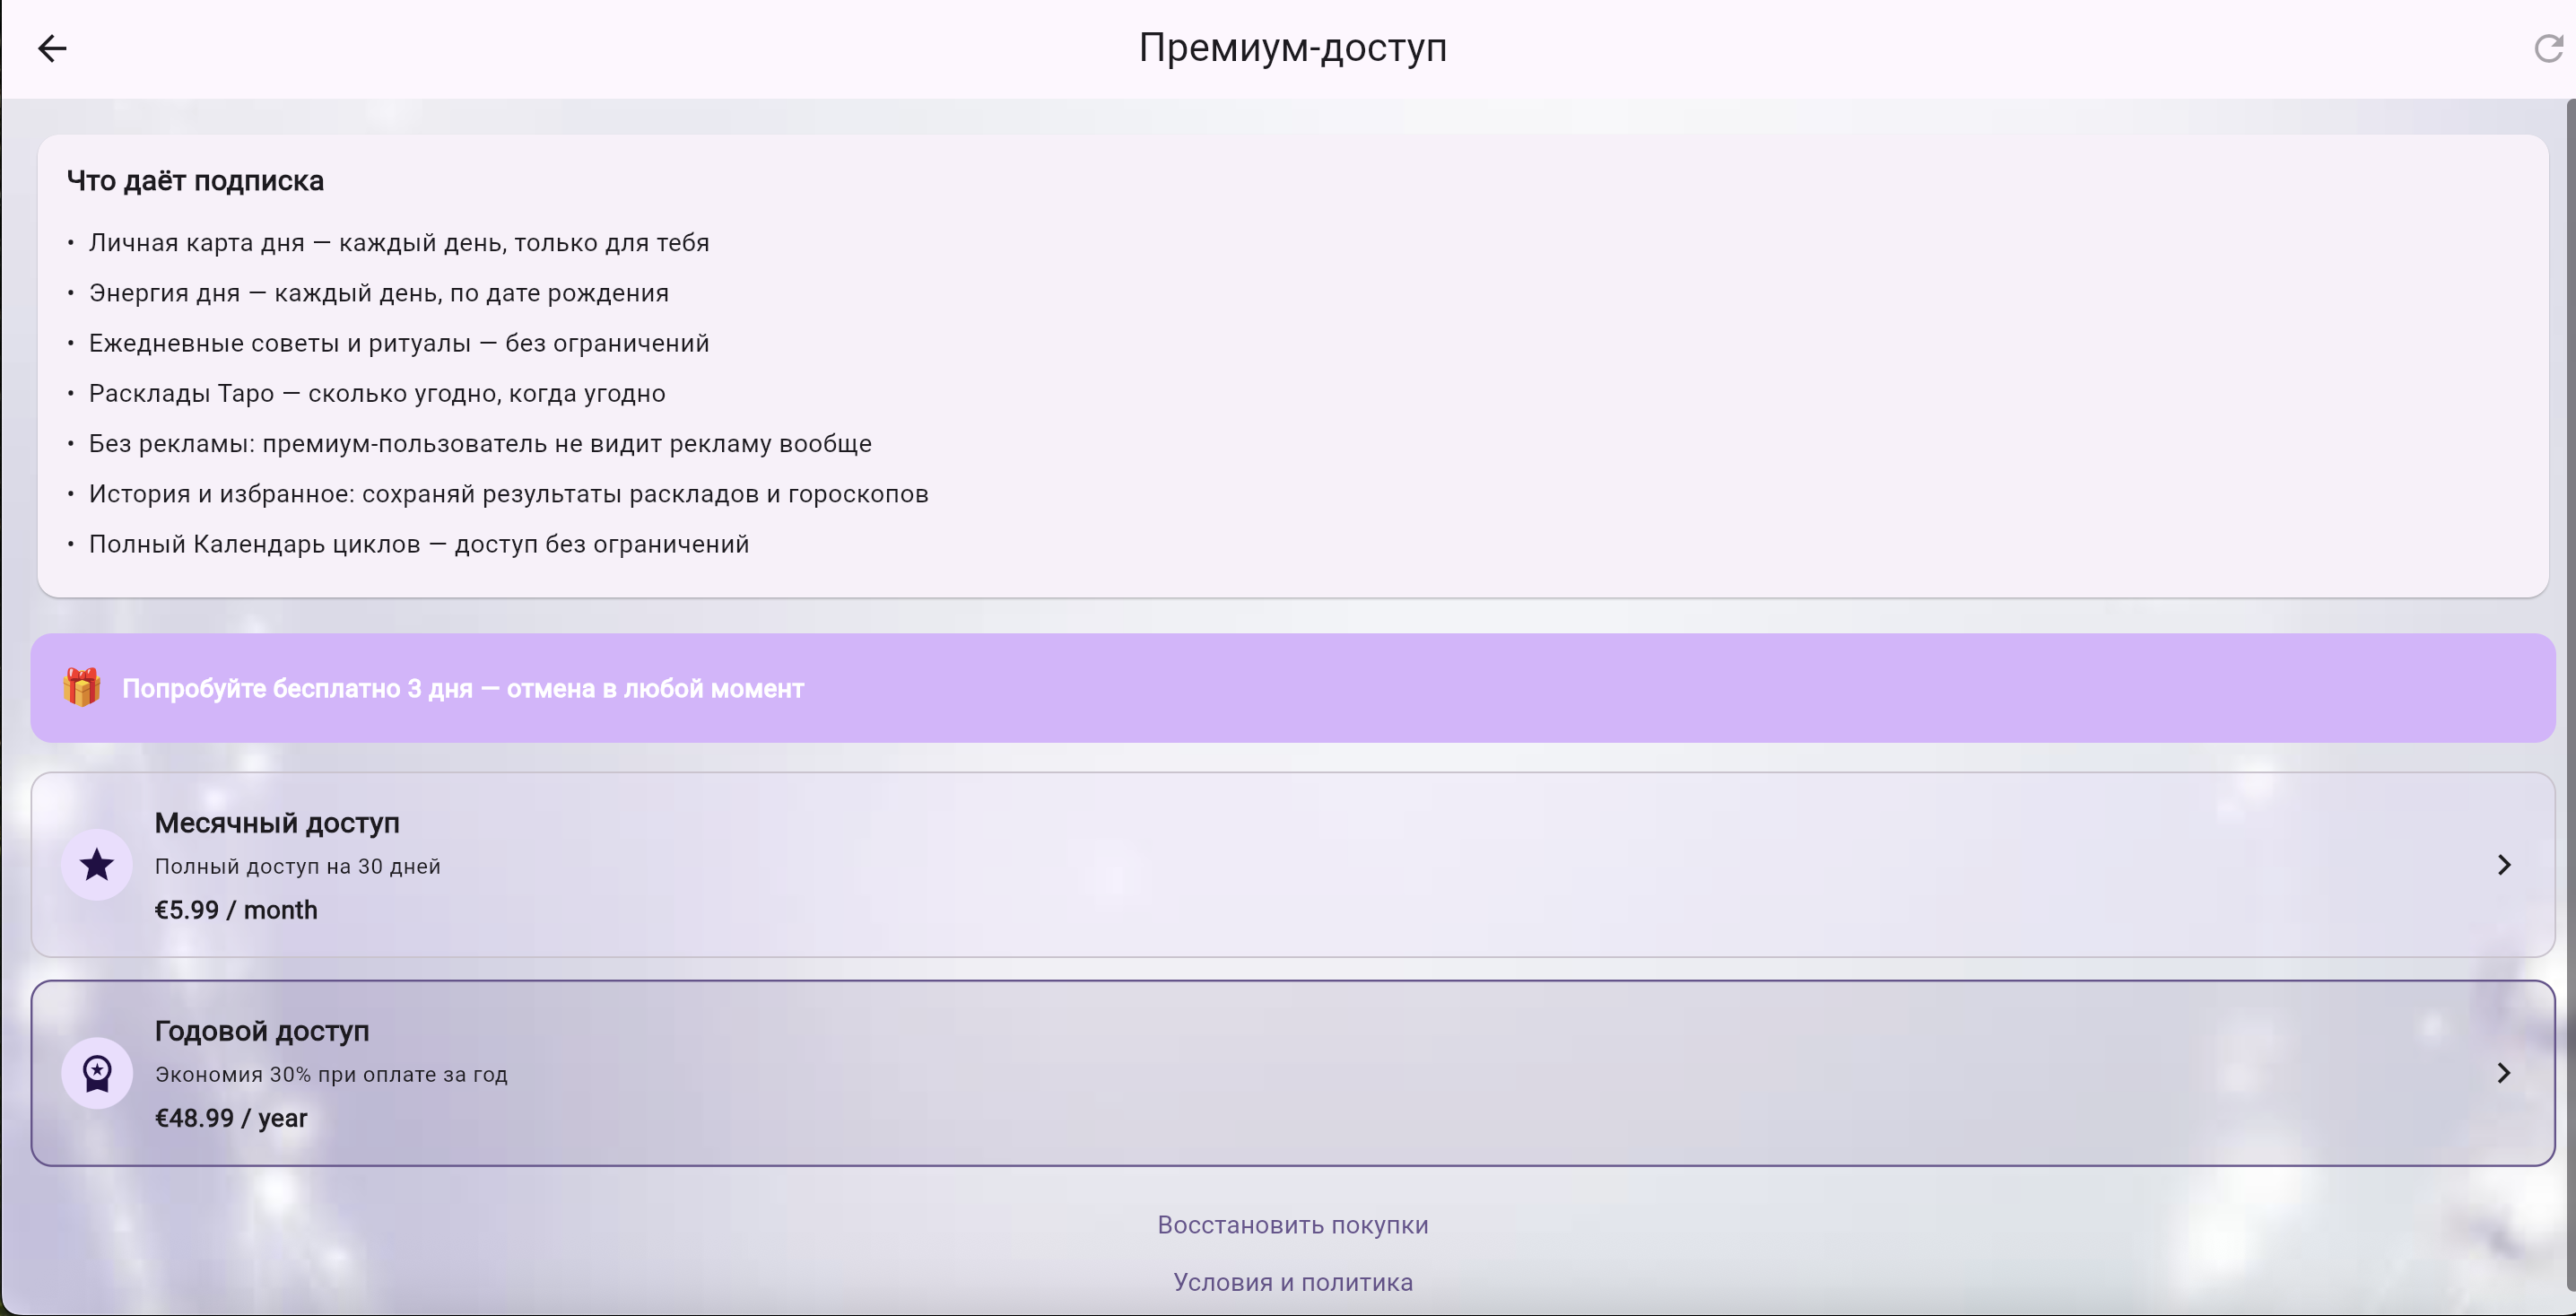Screen dimensions: 2576x1316
Task: Select the Расклады Таро benefit bullet
Action: [376, 392]
